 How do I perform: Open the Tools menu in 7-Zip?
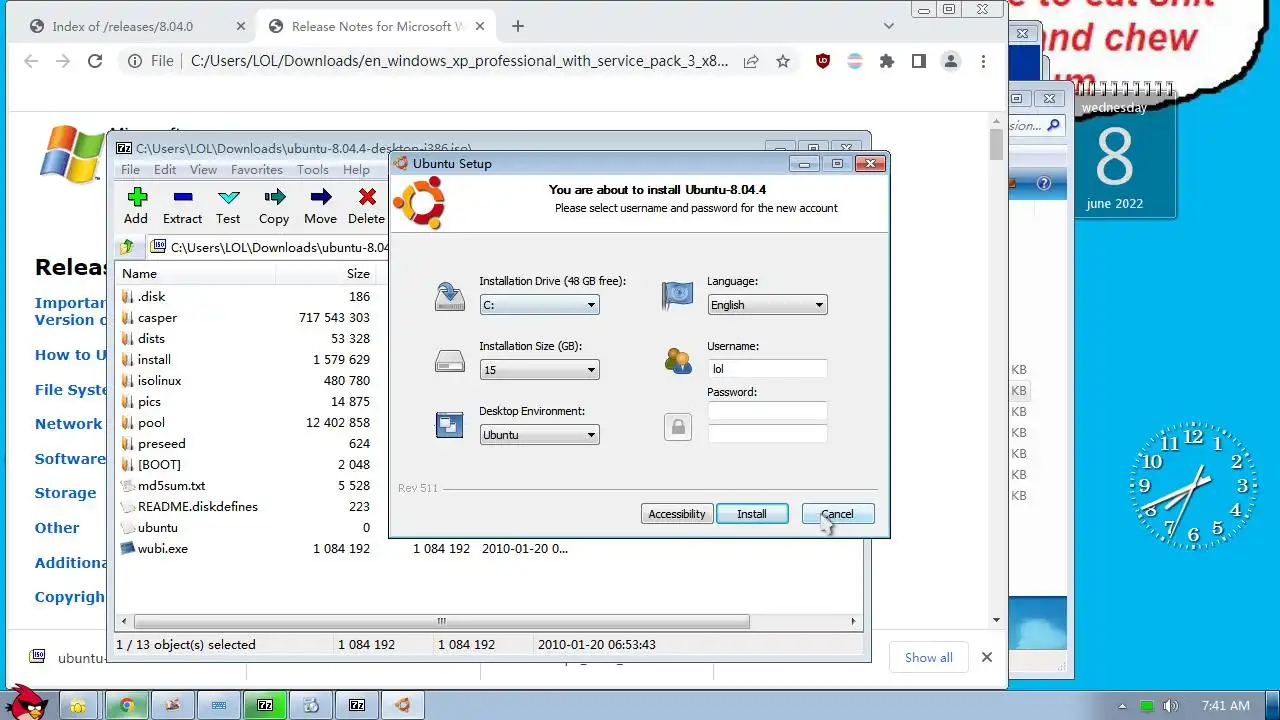[313, 169]
